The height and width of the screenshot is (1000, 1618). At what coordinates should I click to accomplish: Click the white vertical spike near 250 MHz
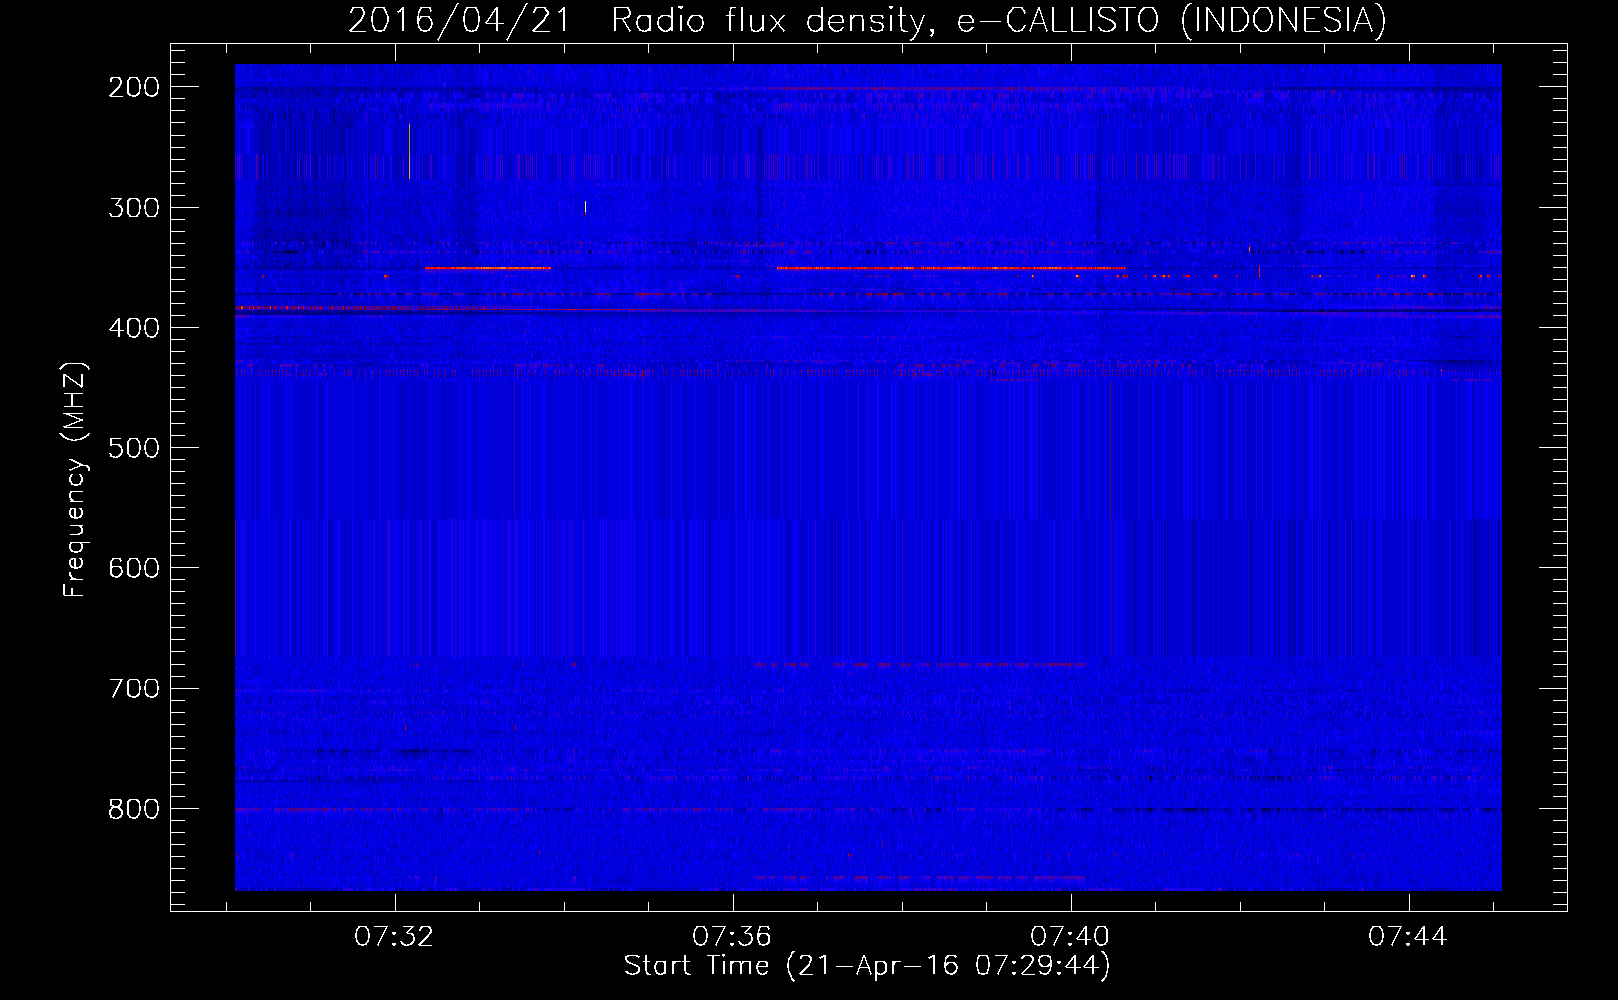point(409,151)
